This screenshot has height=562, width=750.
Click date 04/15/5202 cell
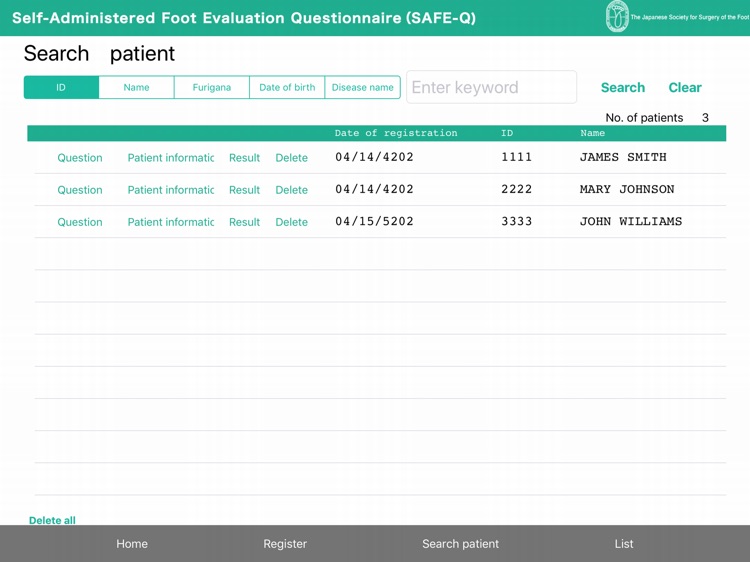pyautogui.click(x=374, y=221)
